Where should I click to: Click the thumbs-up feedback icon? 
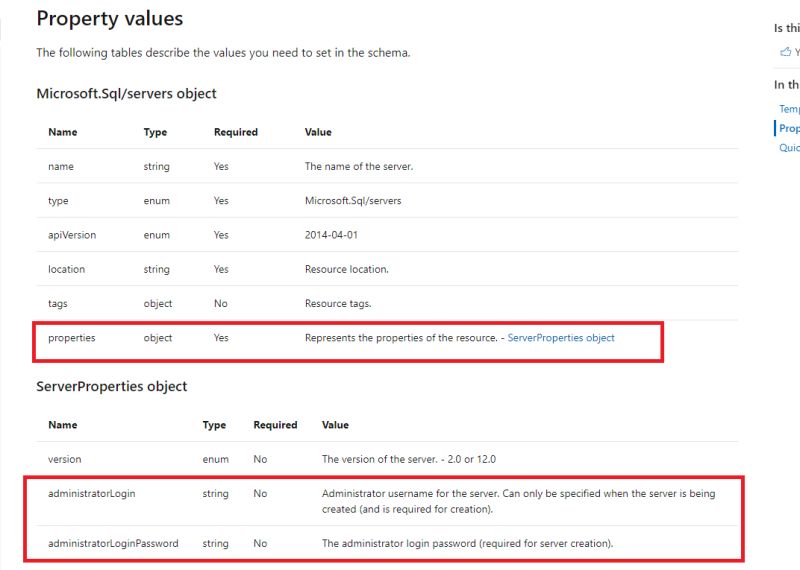[785, 52]
